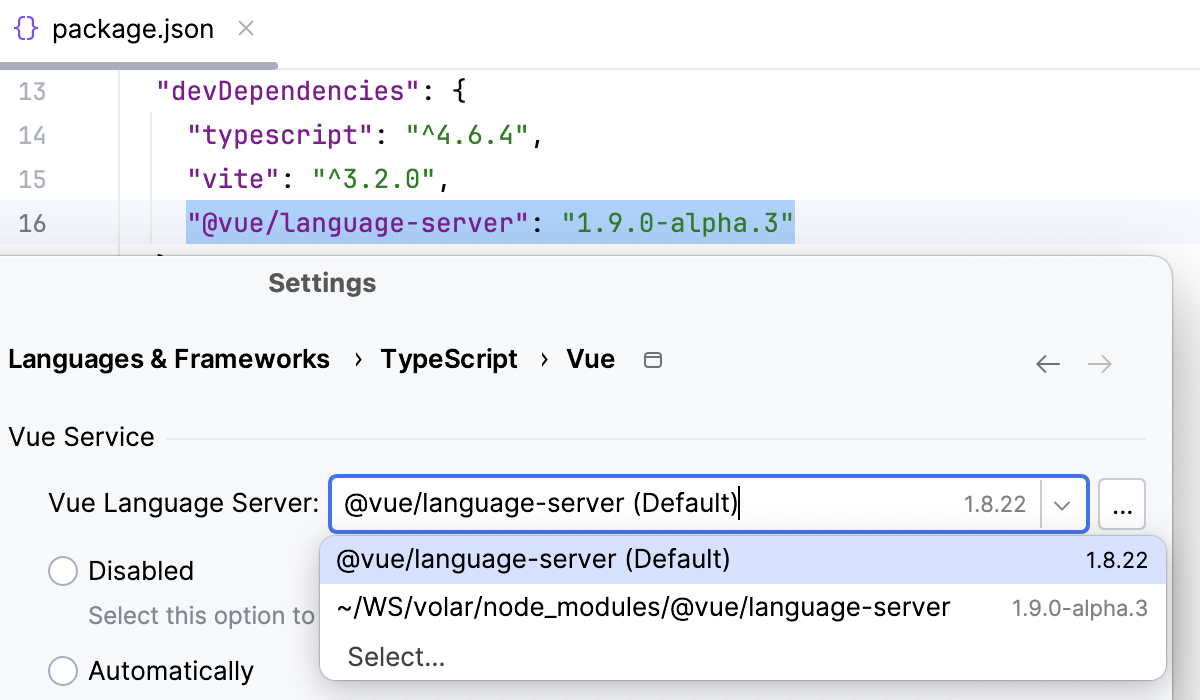1200x700 pixels.
Task: Go back using the left arrow
Action: pyautogui.click(x=1047, y=364)
